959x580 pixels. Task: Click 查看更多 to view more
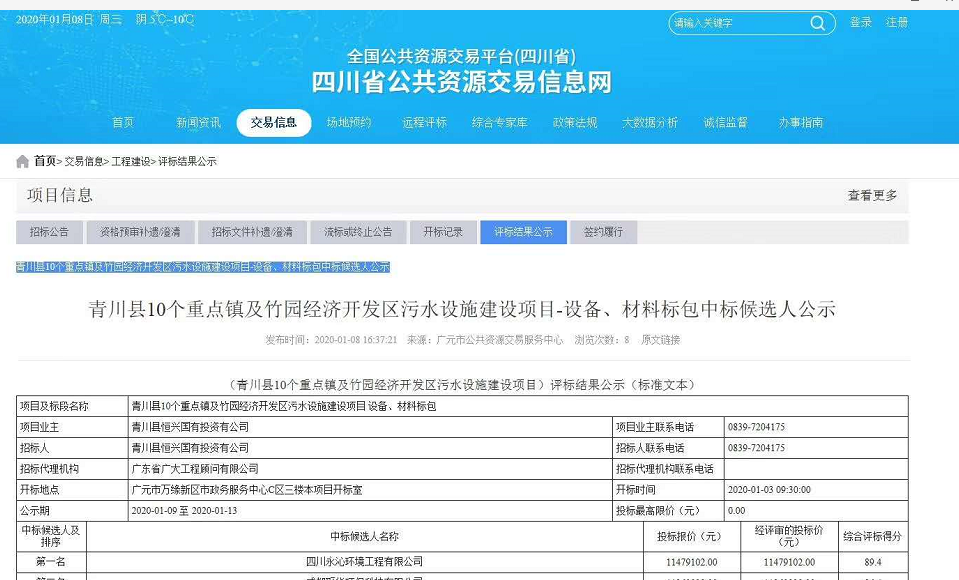coord(872,196)
